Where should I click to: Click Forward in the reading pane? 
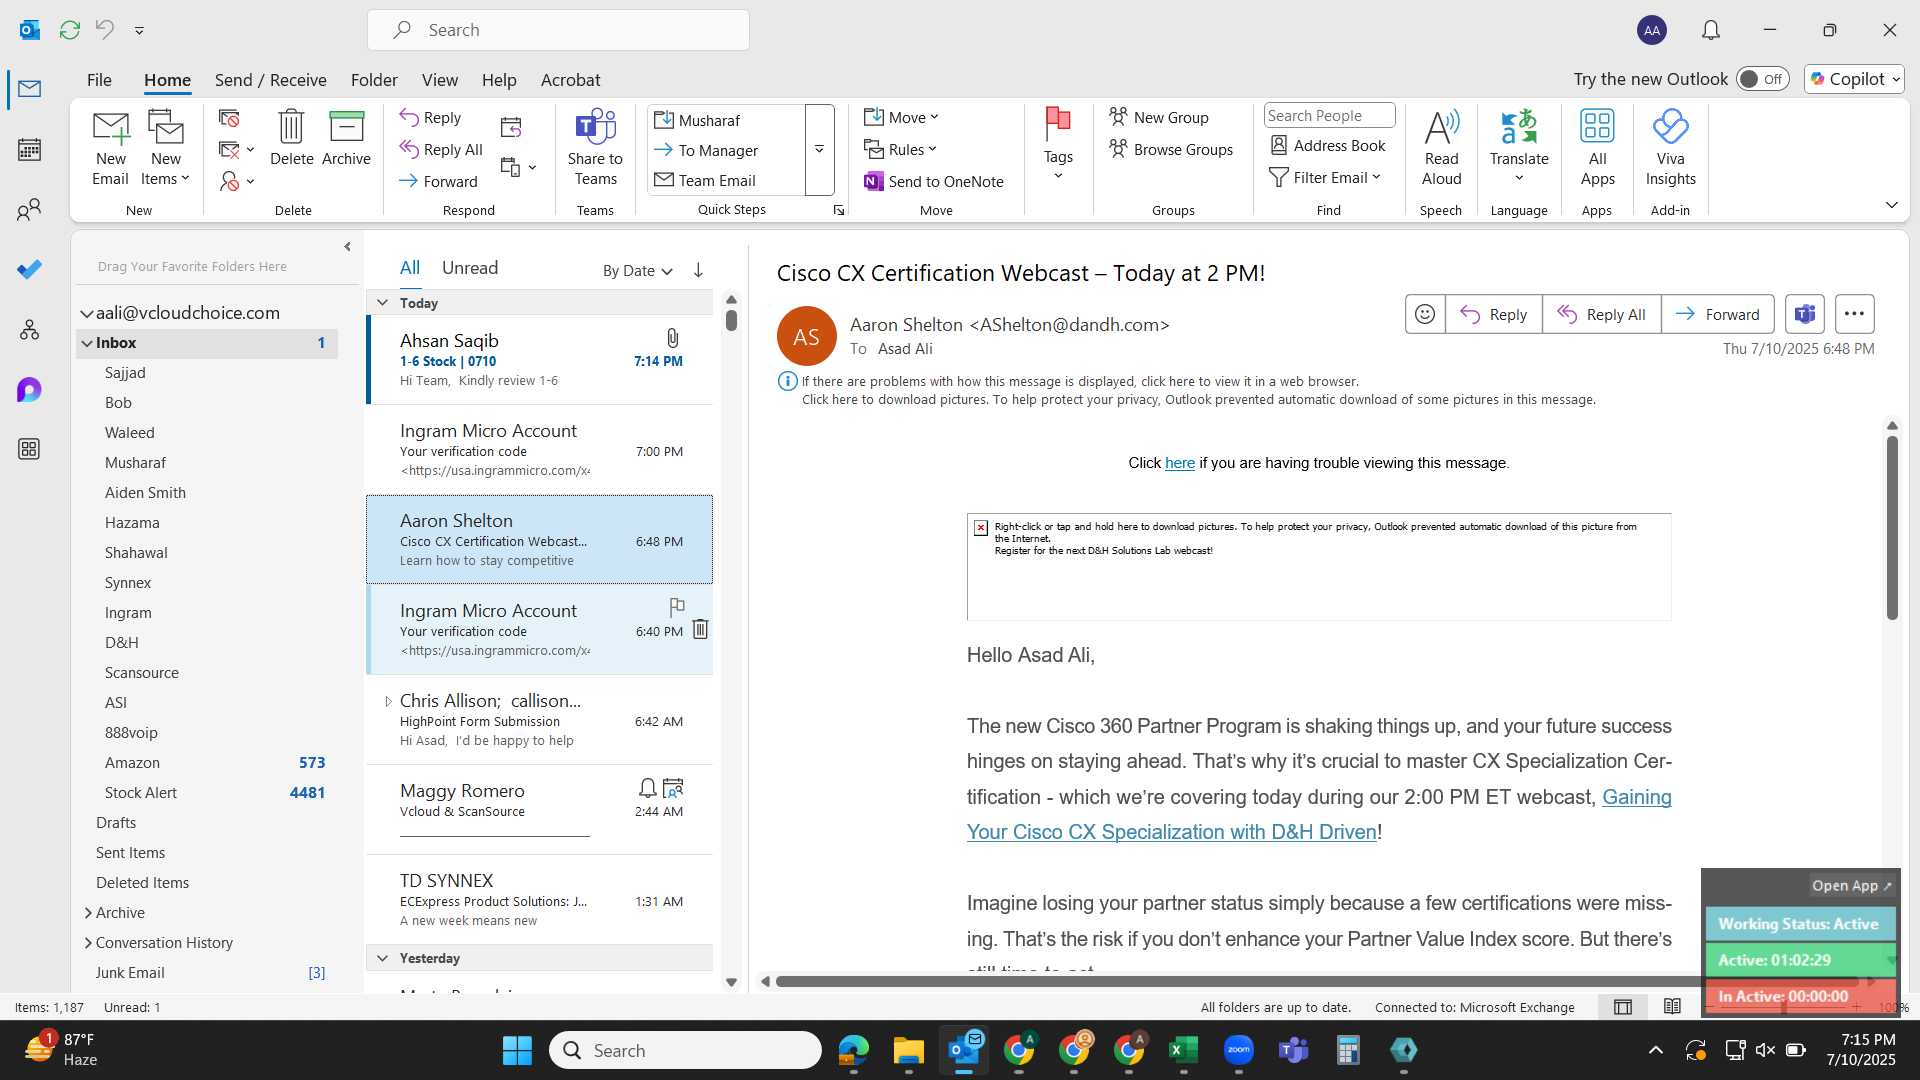(x=1717, y=314)
